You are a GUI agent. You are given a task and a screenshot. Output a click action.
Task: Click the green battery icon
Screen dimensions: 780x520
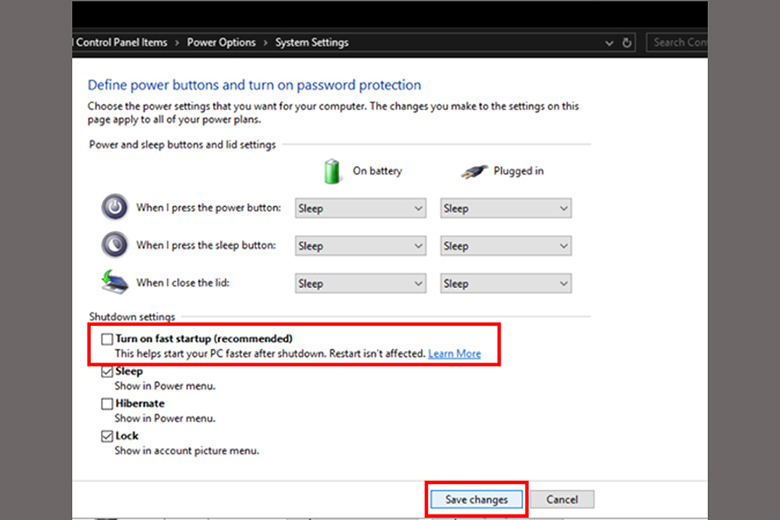click(x=333, y=171)
